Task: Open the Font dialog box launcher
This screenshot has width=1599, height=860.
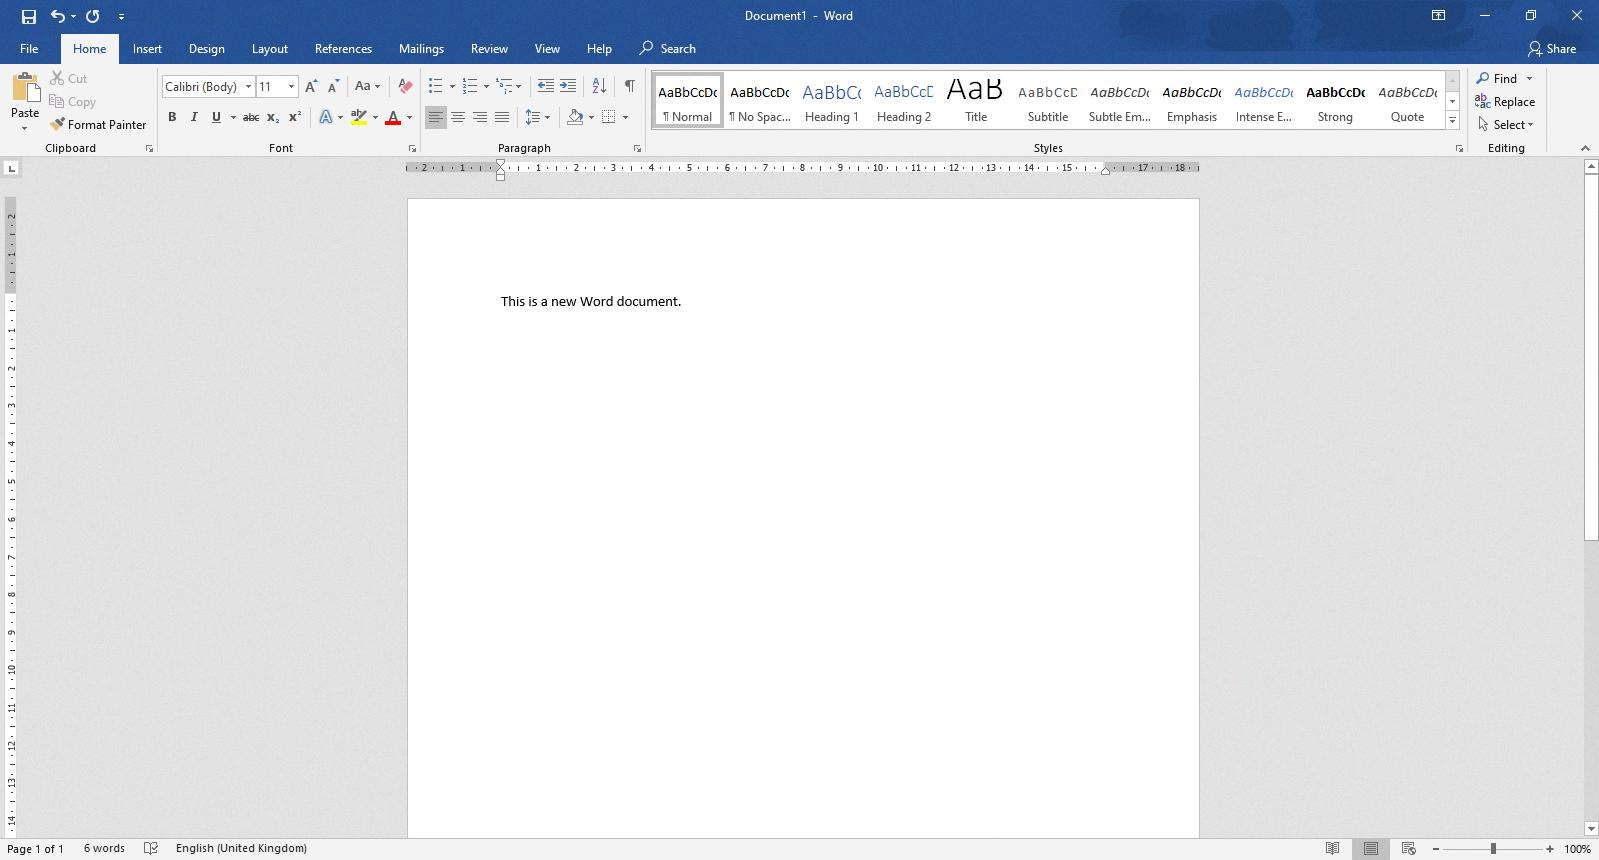Action: (x=412, y=149)
